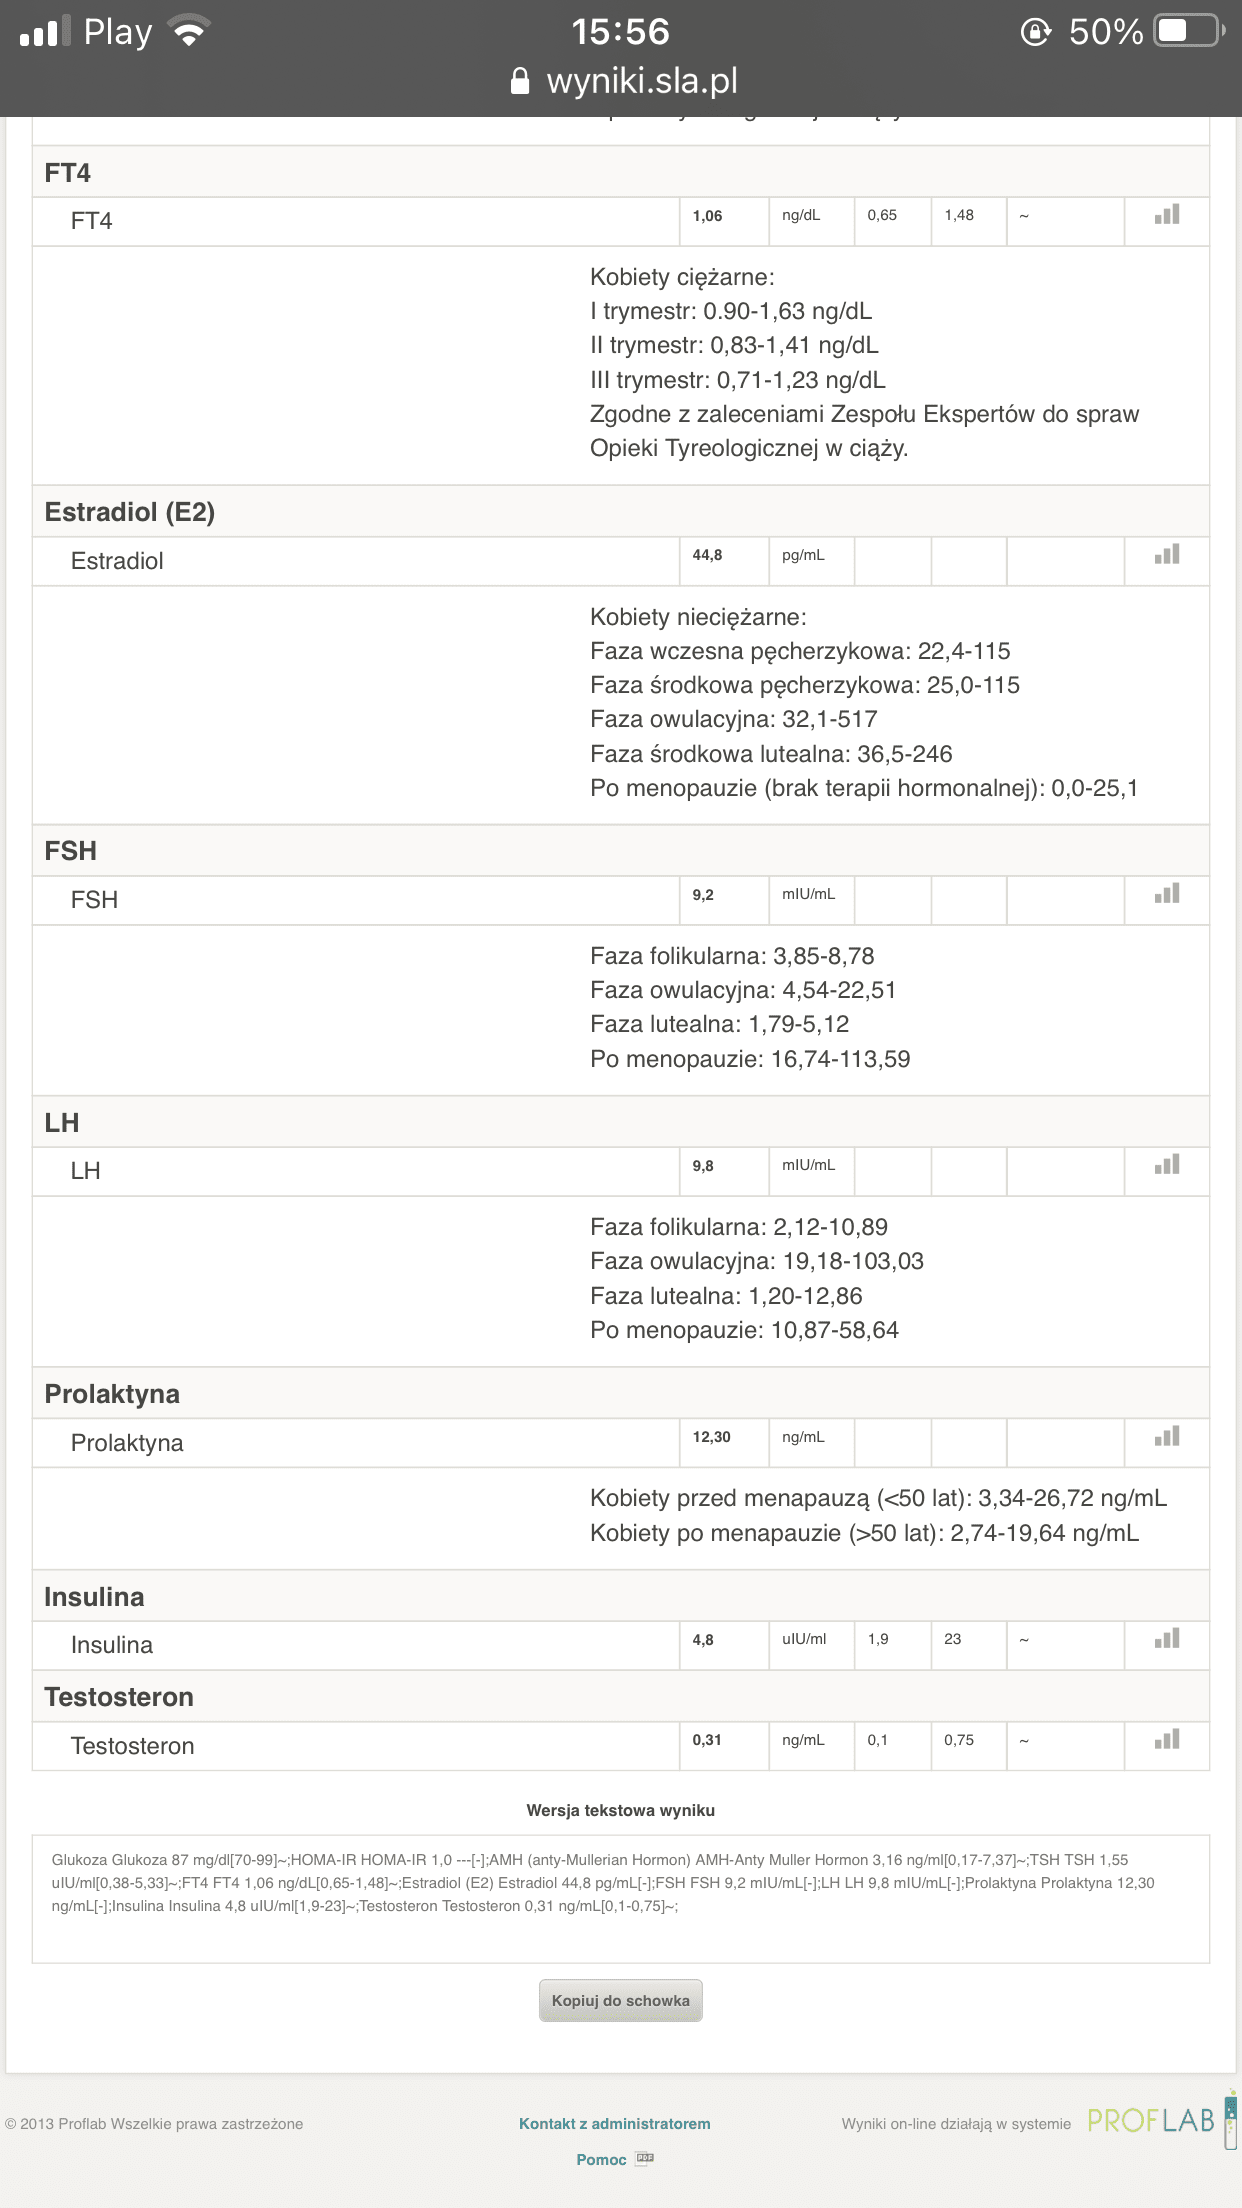Tap the padlock icon beside wyniki.sla.pl
The width and height of the screenshot is (1242, 2208).
tap(520, 81)
